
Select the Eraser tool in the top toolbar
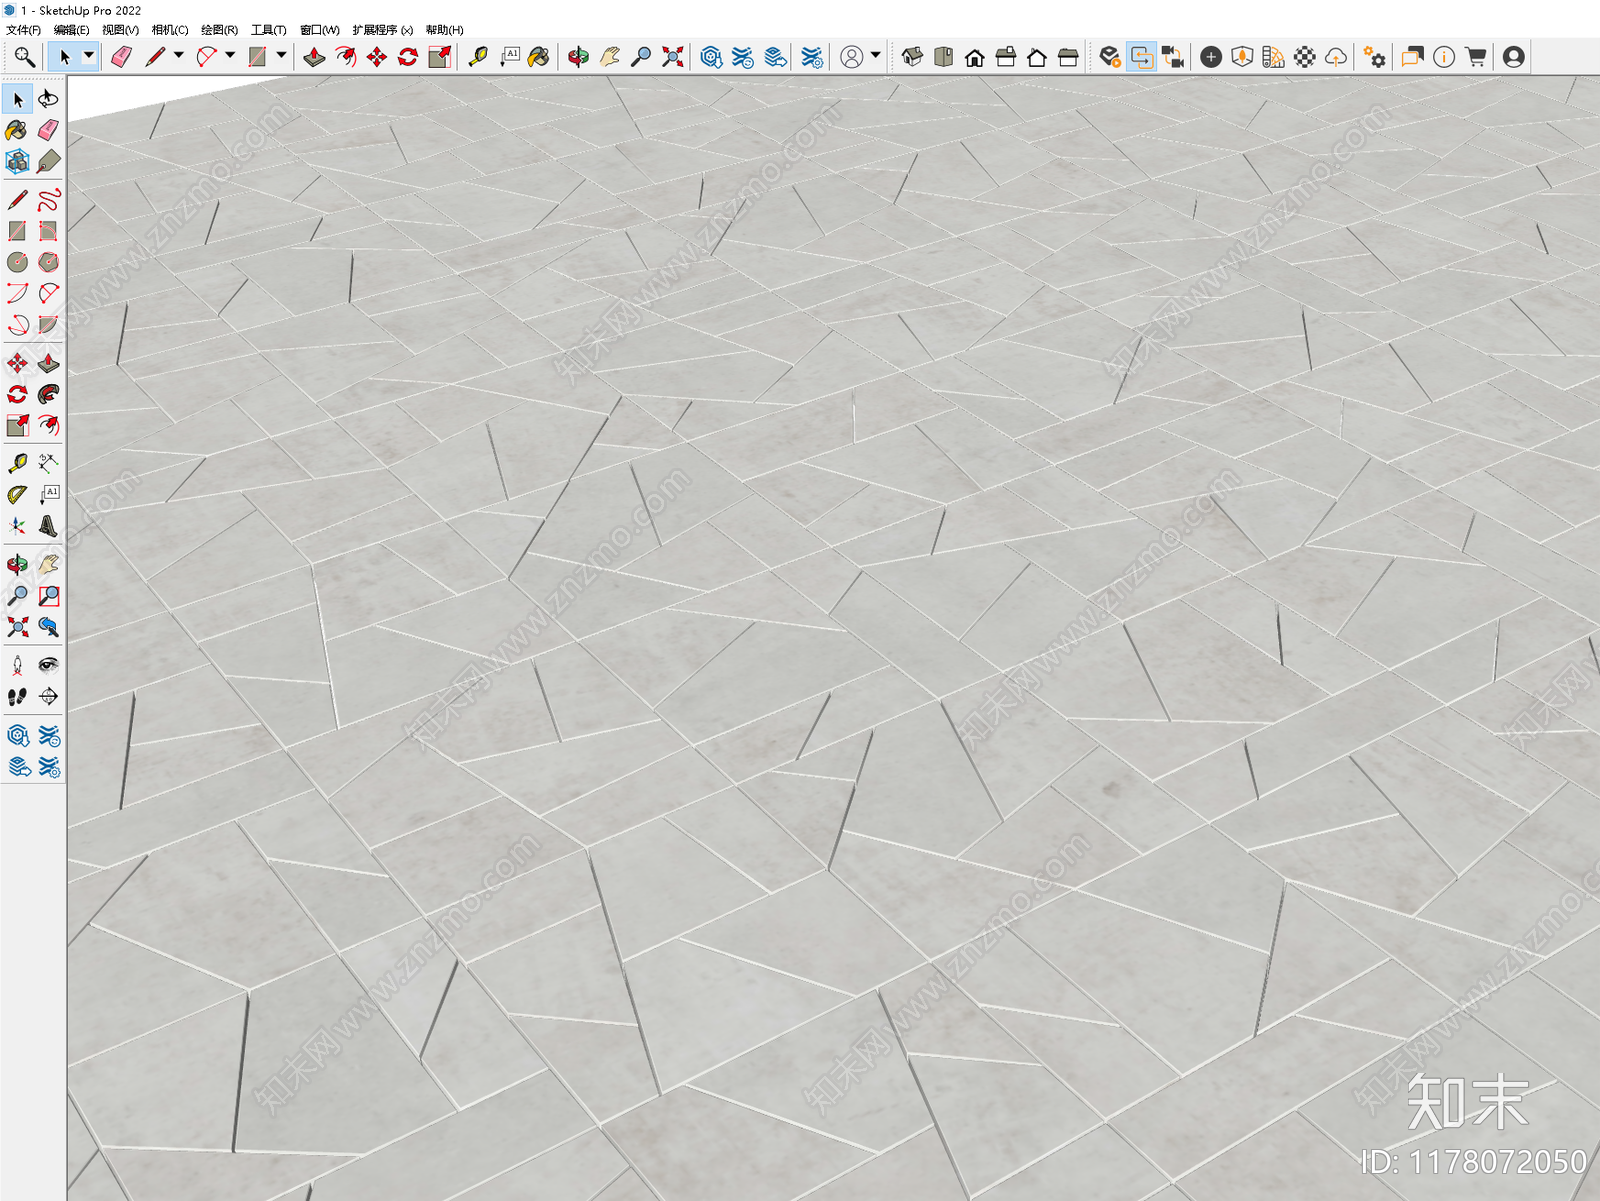pyautogui.click(x=121, y=57)
